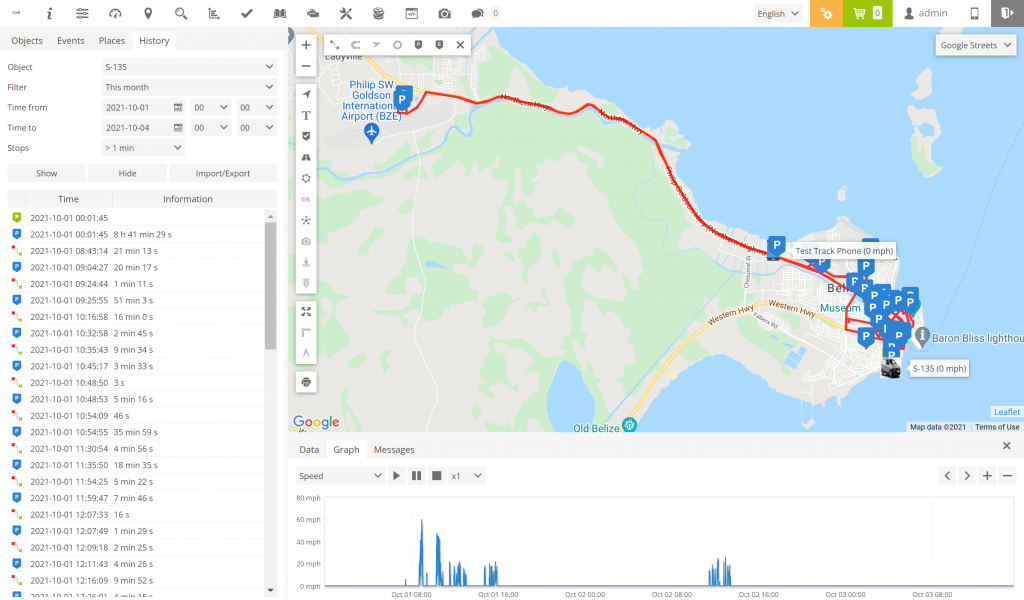This screenshot has width=1024, height=600.
Task: Click the map pin icon in top bar
Action: point(148,13)
